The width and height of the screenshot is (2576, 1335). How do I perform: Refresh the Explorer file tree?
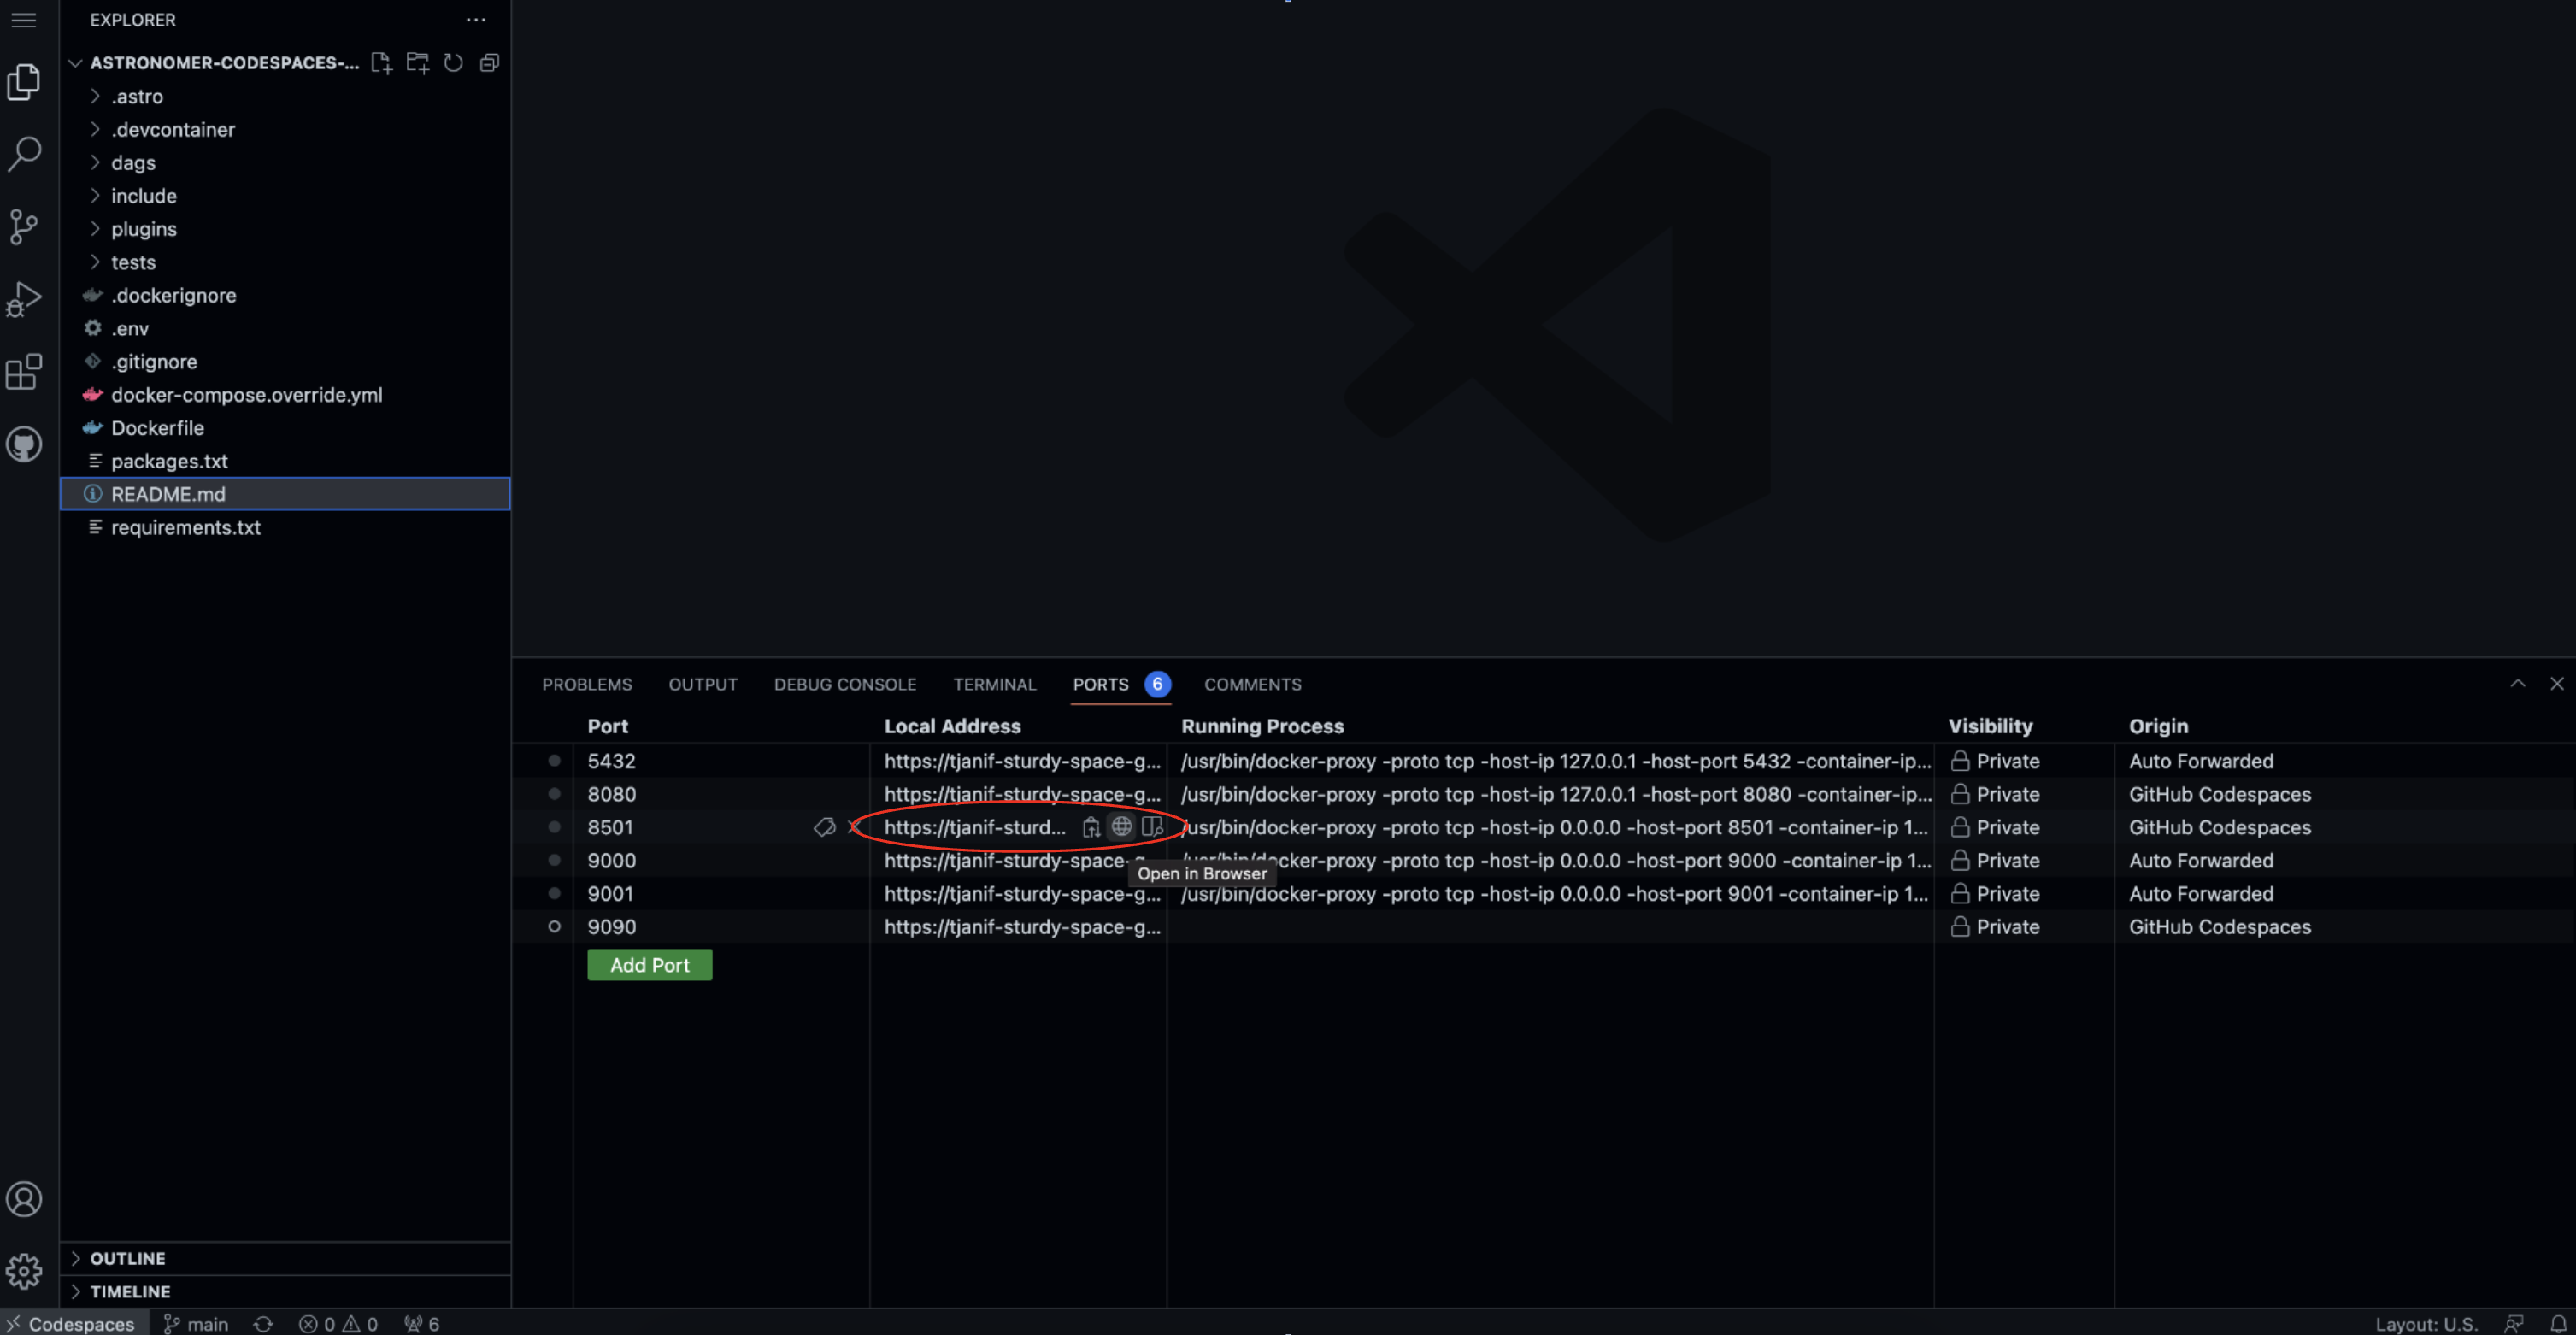(x=453, y=63)
